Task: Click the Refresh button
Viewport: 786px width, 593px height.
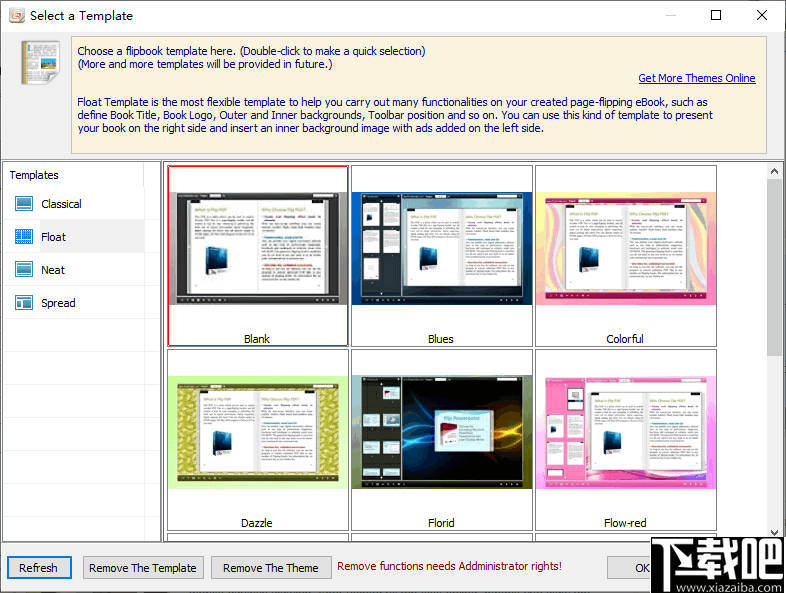Action: tap(39, 567)
